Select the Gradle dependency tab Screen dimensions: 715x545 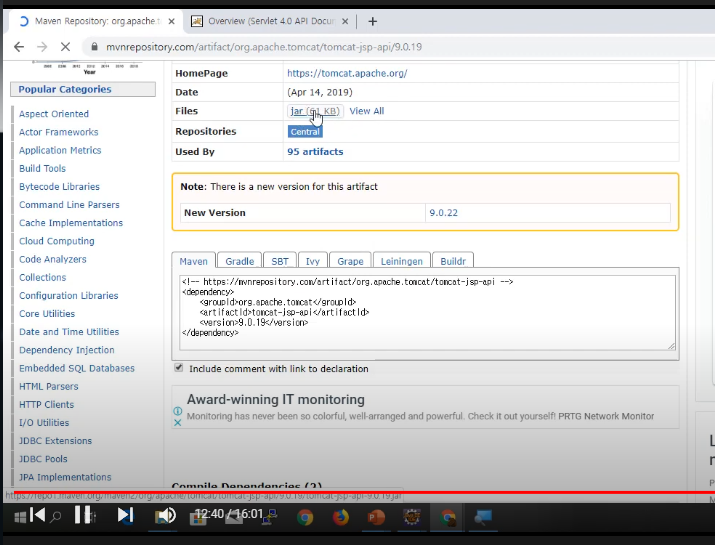click(239, 261)
